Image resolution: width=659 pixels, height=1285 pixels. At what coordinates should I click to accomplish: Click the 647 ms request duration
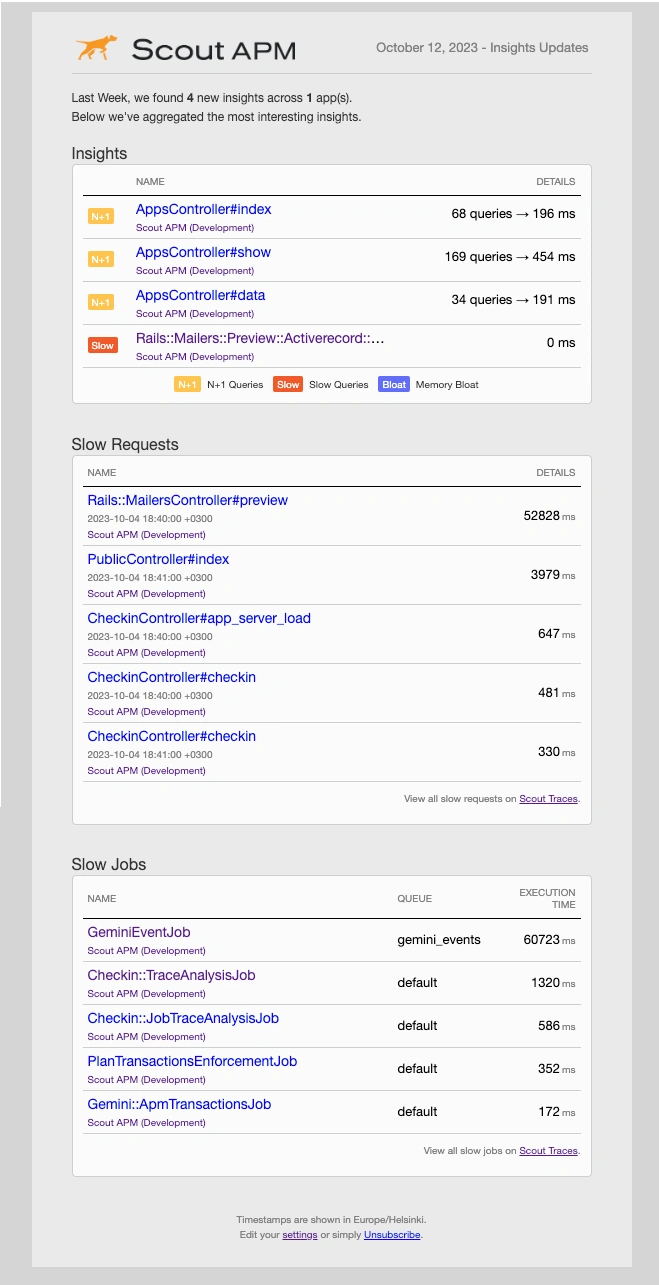pyautogui.click(x=557, y=634)
